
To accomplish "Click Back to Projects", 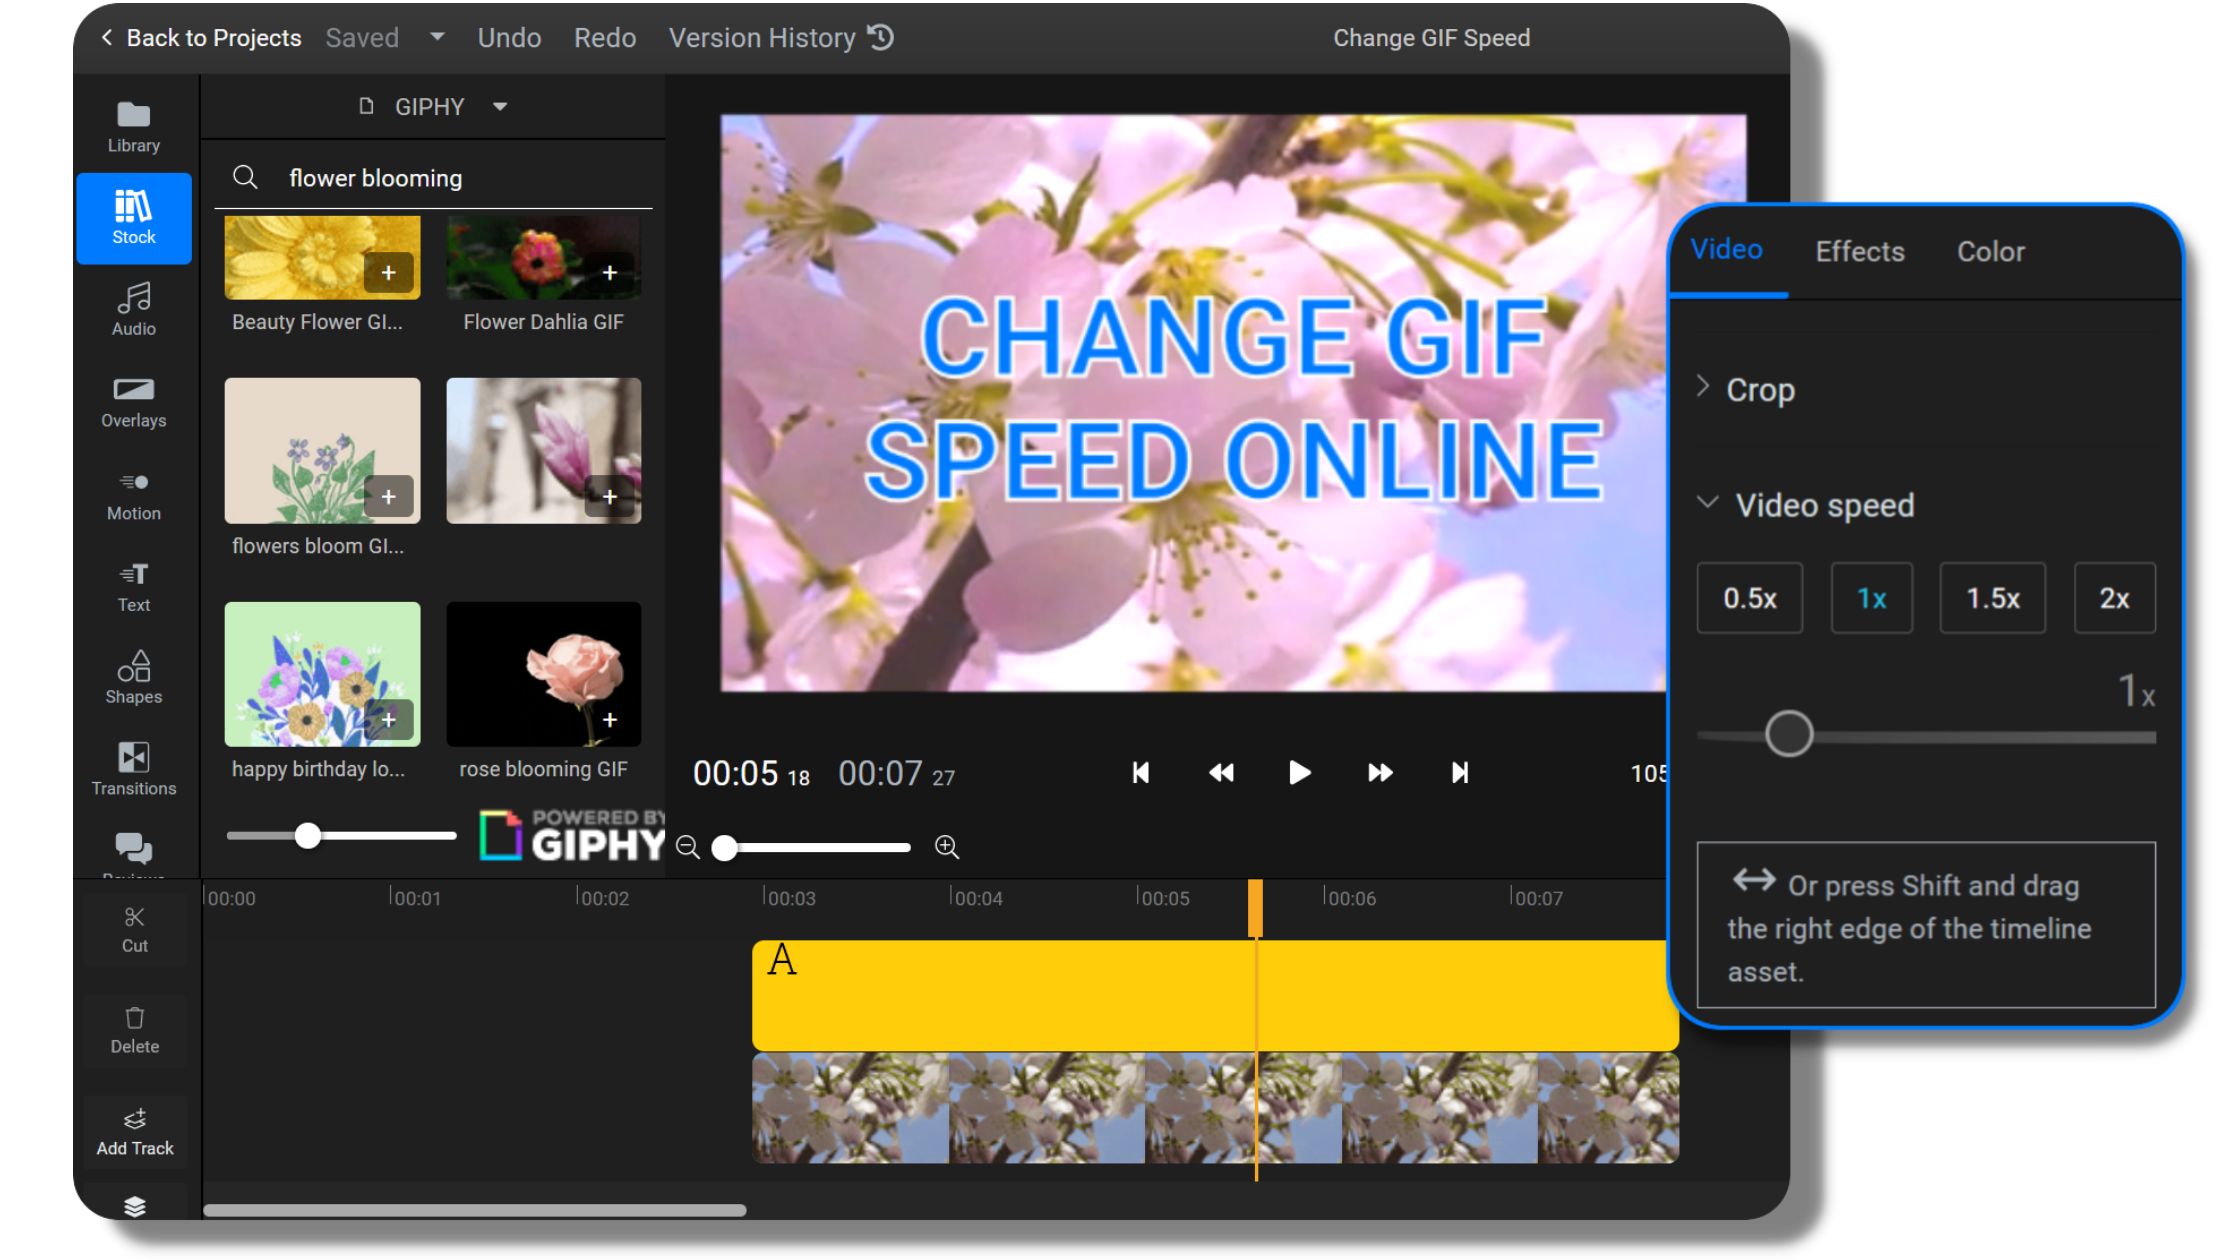I will click(200, 37).
